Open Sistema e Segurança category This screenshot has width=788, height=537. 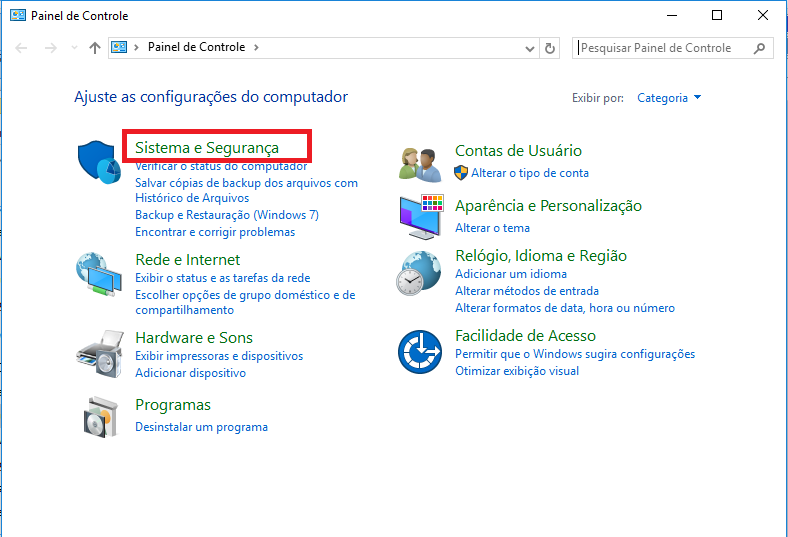tap(207, 148)
